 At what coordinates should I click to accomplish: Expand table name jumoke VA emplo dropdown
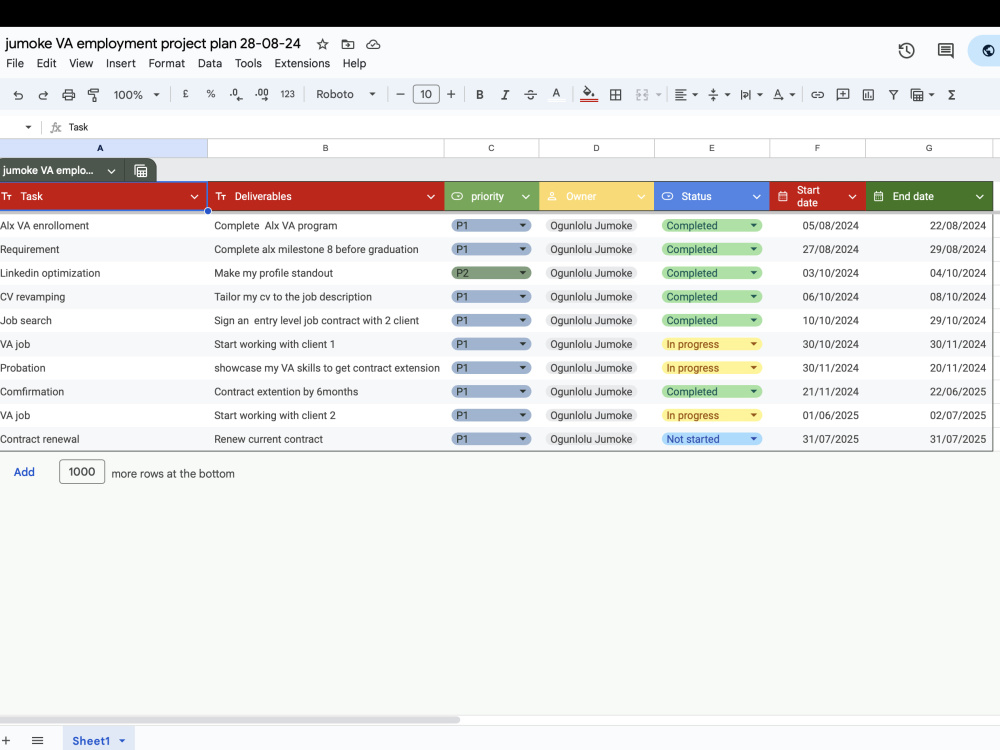[x=112, y=171]
